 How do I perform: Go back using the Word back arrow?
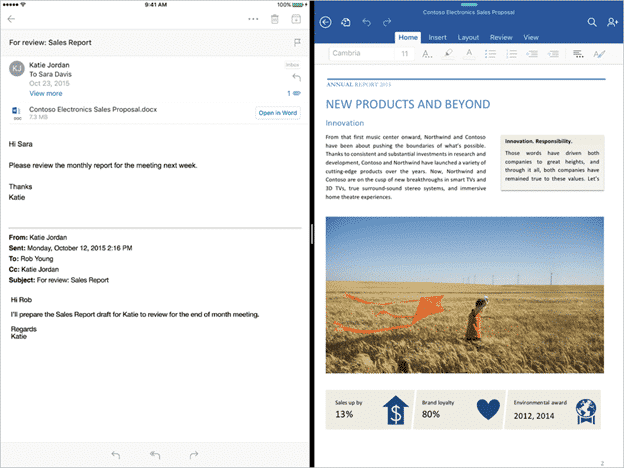325,21
